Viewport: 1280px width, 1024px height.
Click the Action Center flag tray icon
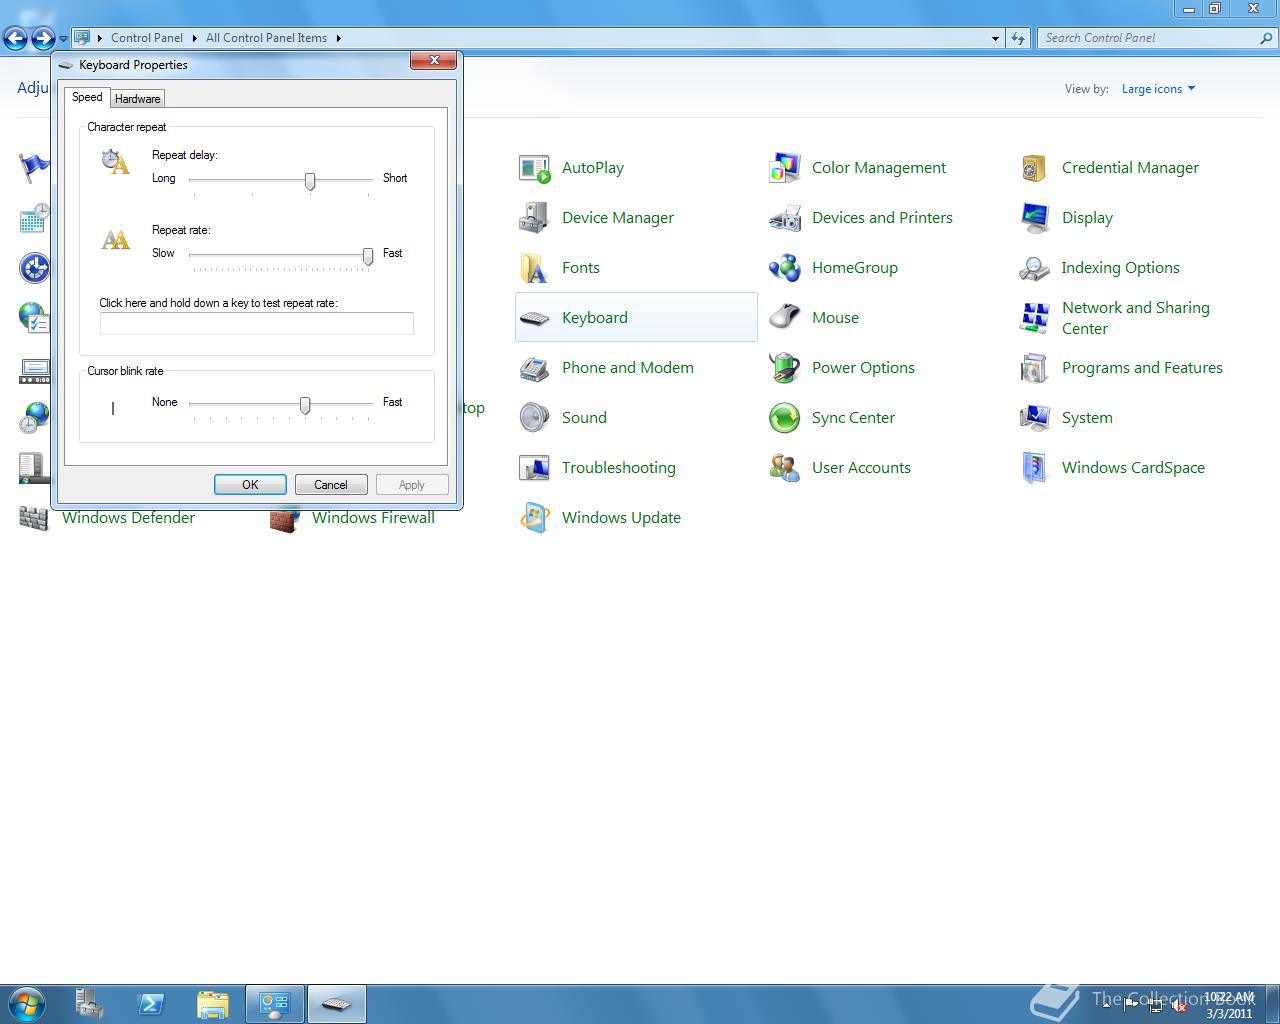pyautogui.click(x=1131, y=1005)
